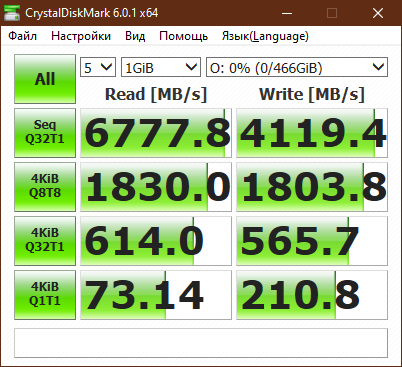Open the drive selector O: 0% (0/466GiB)
402x367 pixels.
(297, 68)
